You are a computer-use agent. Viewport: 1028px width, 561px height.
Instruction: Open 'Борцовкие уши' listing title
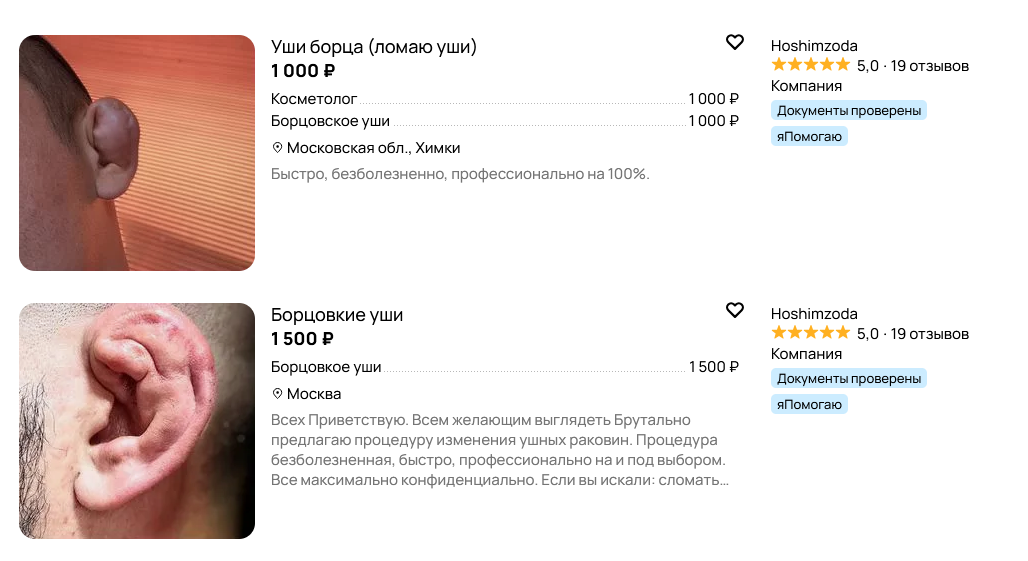click(337, 314)
